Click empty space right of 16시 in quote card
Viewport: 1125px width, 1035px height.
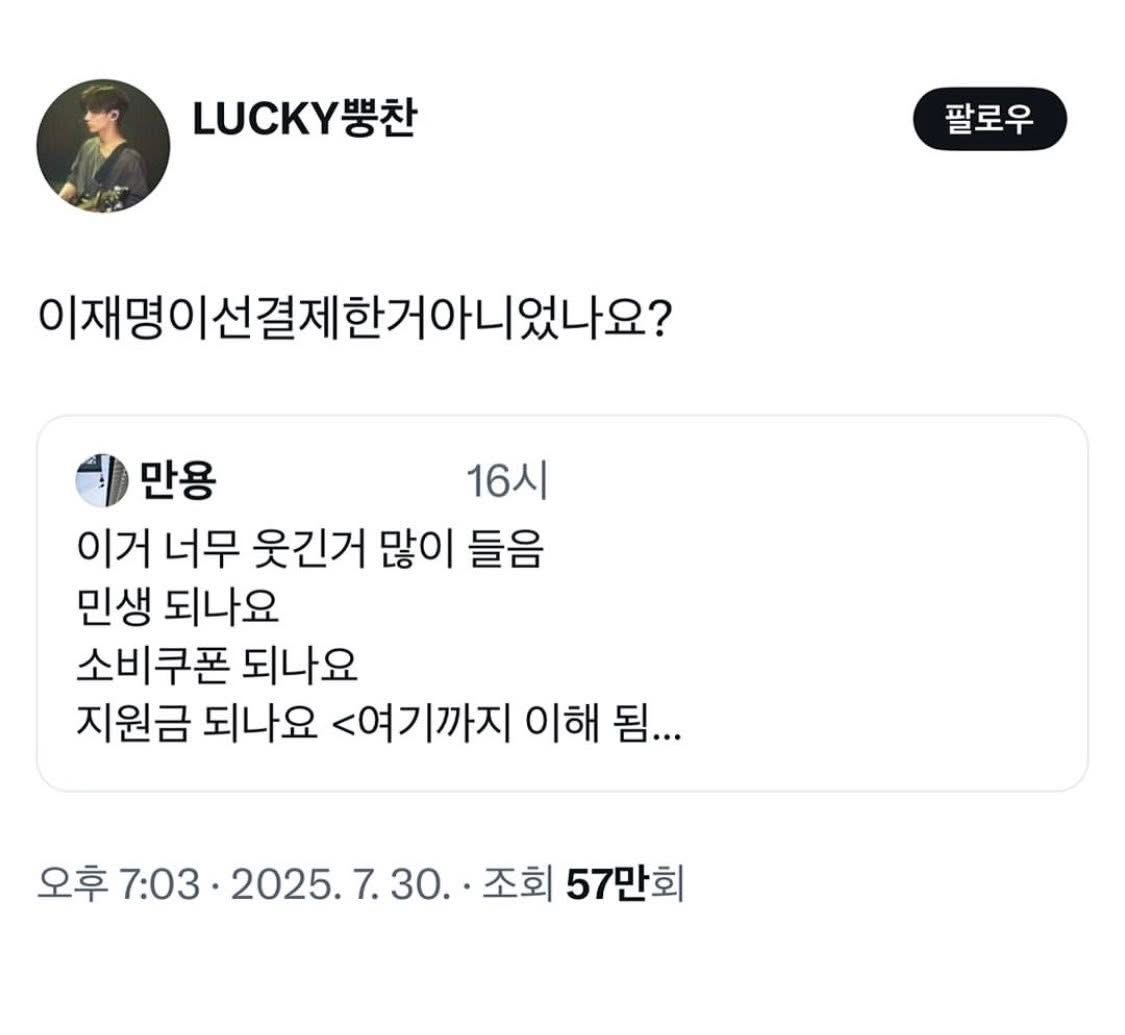point(800,483)
